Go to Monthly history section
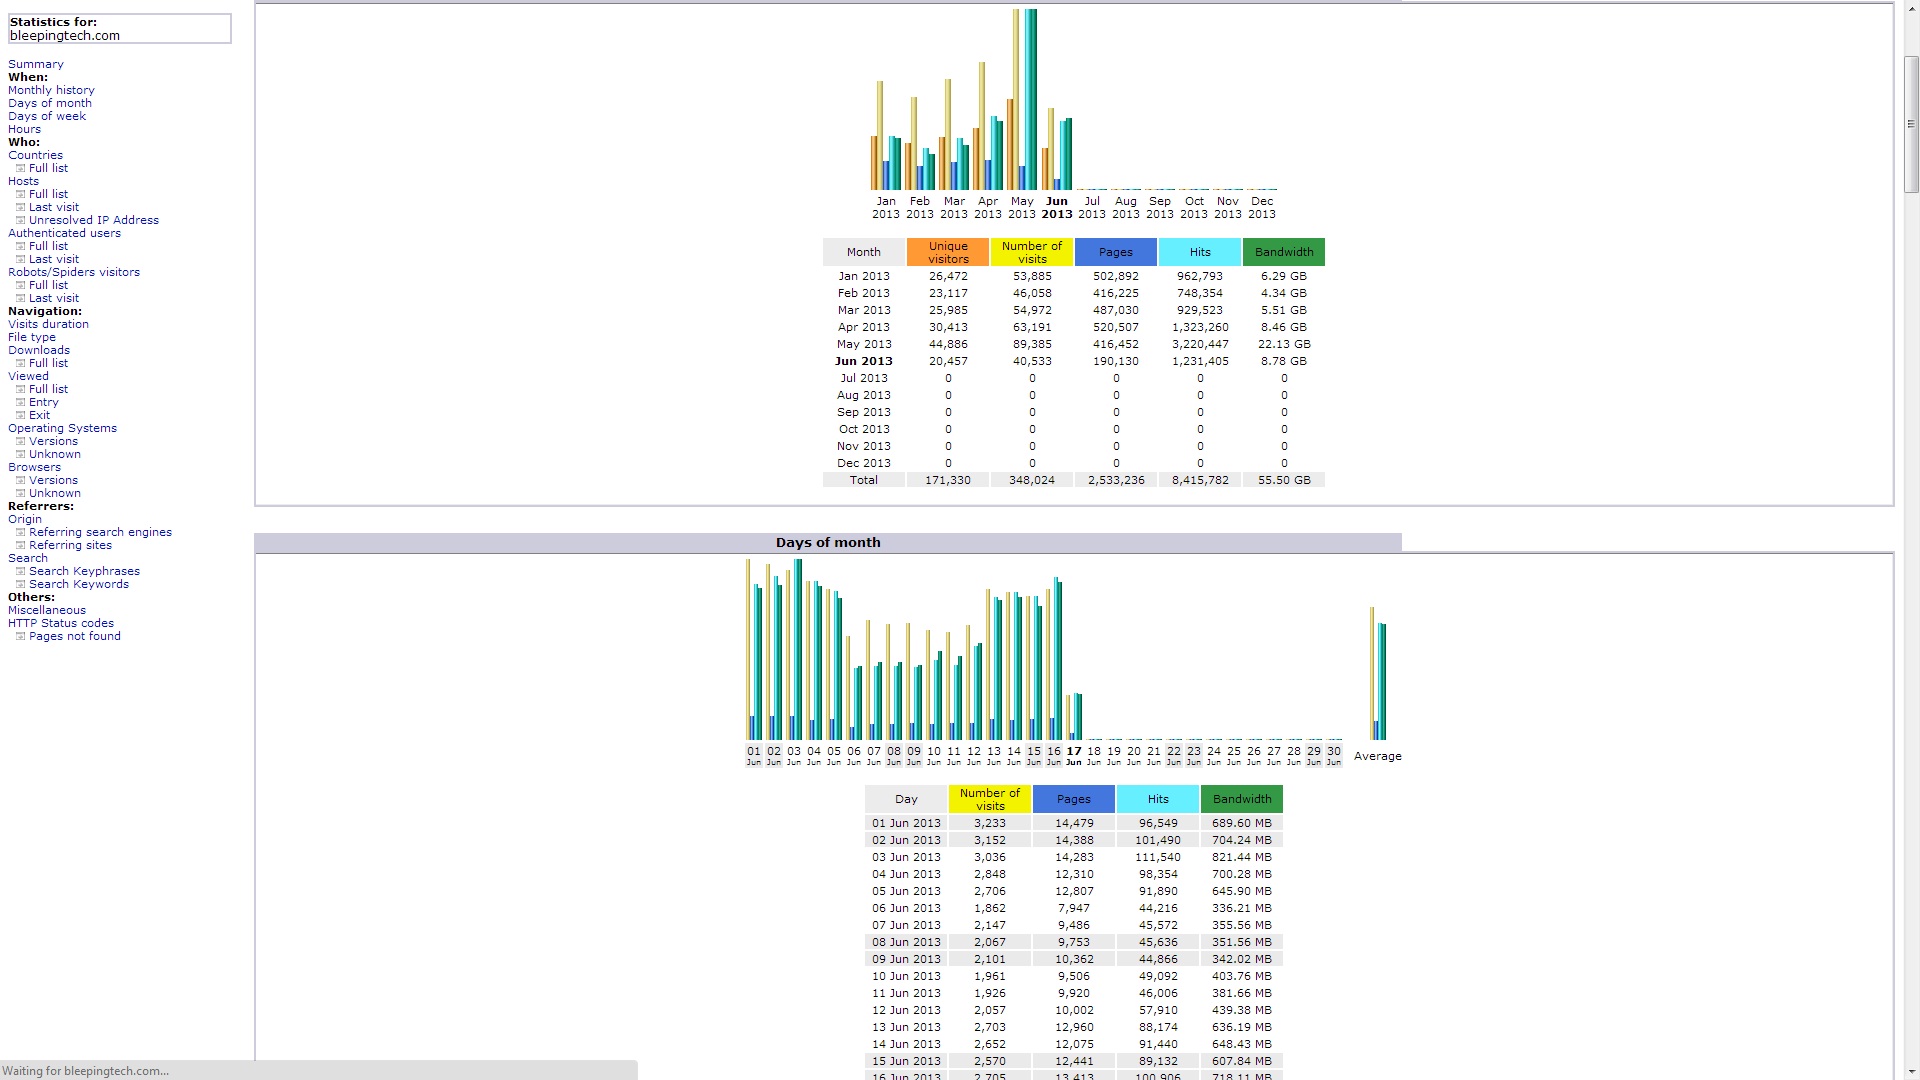1920x1080 pixels. point(51,90)
